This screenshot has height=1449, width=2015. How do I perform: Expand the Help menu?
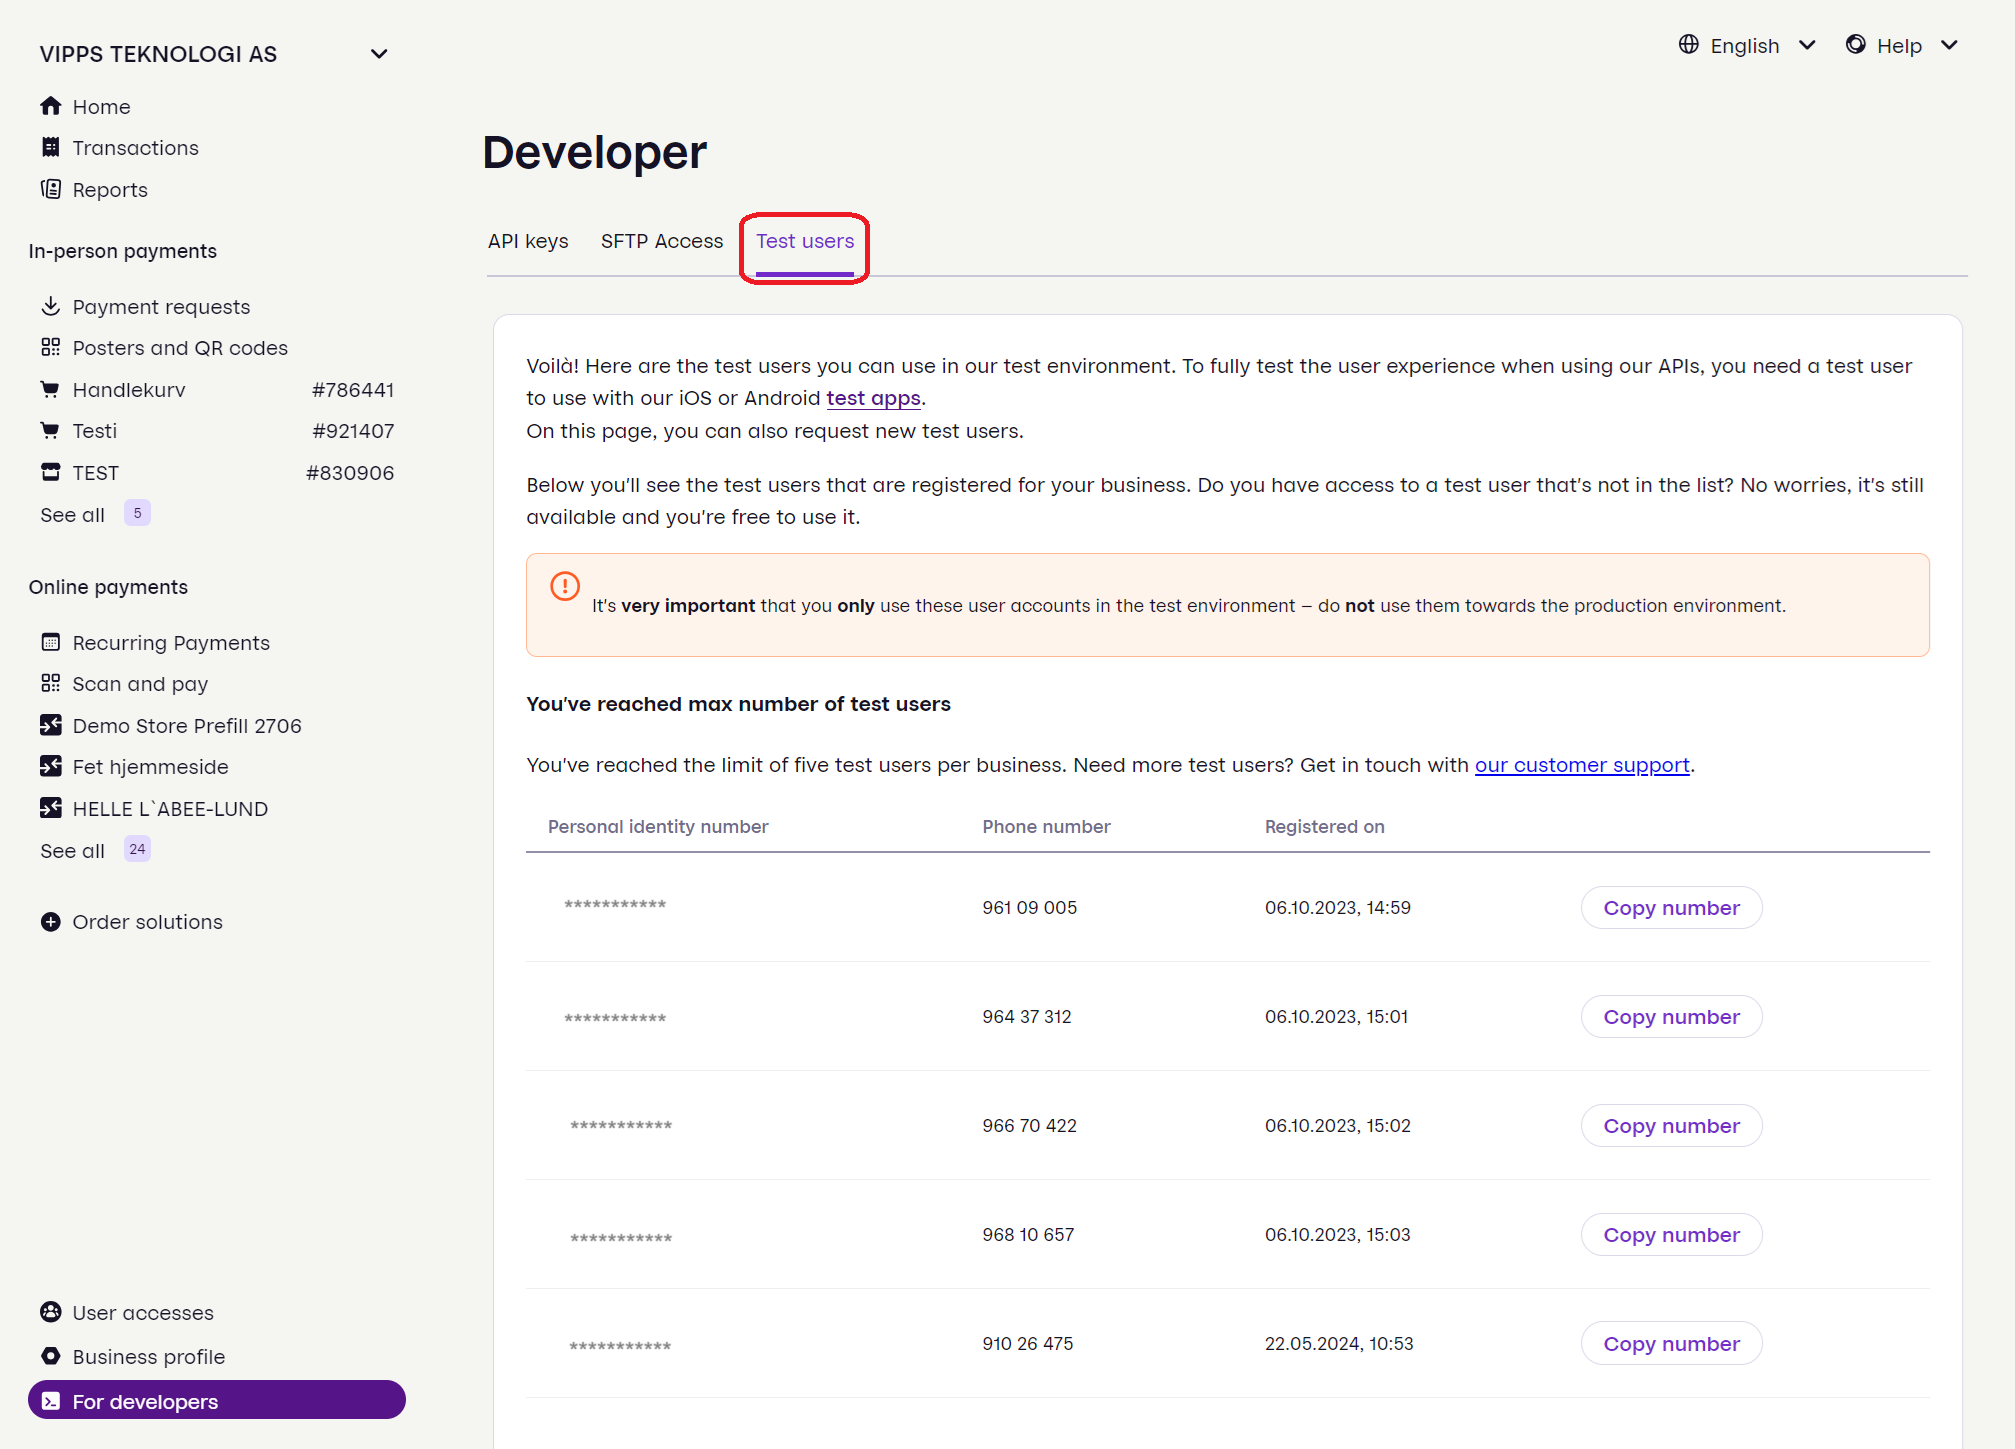coord(1902,45)
